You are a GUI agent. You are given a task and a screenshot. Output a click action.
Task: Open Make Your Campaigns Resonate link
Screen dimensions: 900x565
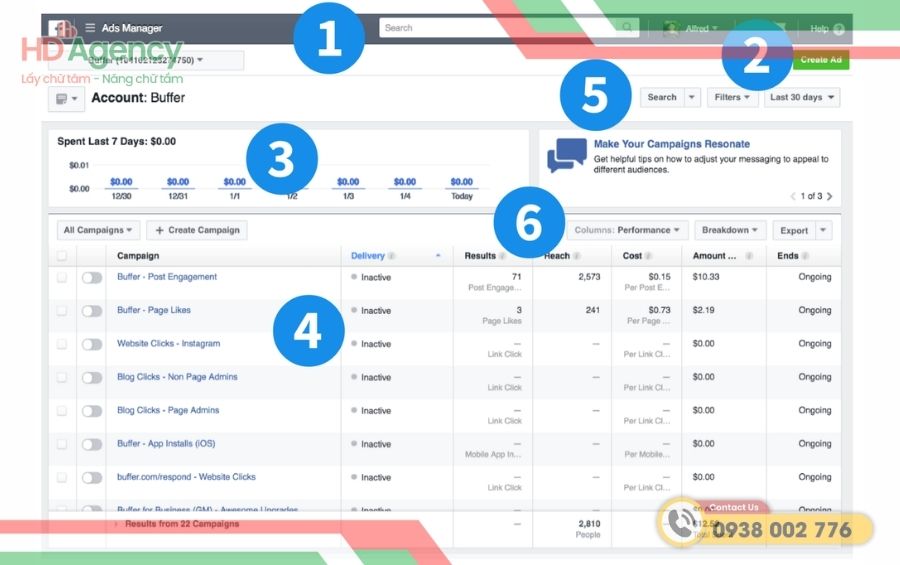click(x=672, y=144)
